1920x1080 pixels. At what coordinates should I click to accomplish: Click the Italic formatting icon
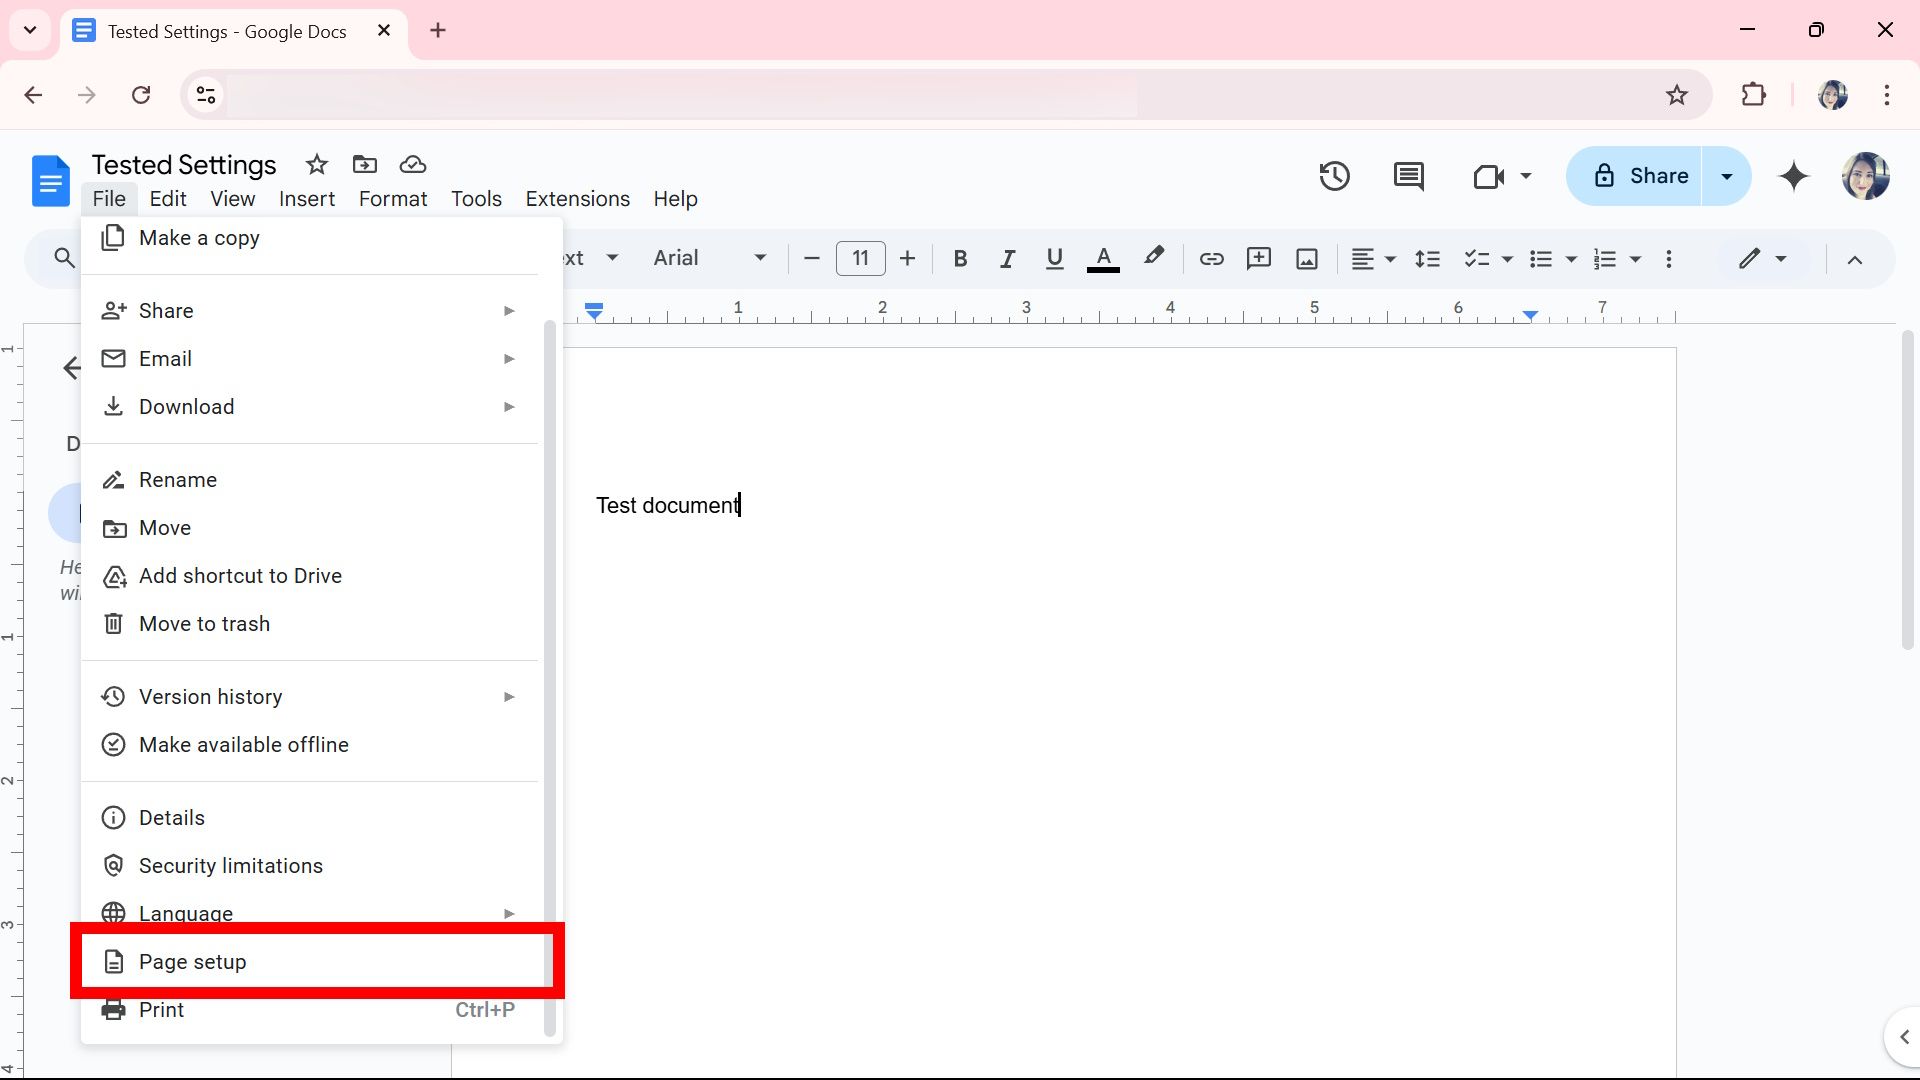(x=1007, y=258)
